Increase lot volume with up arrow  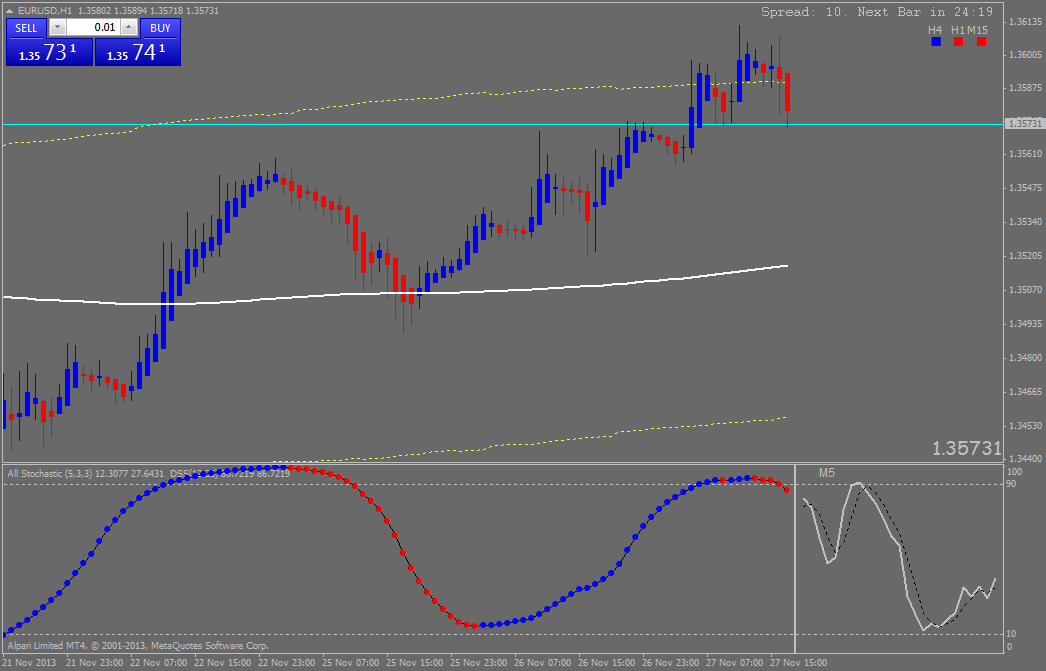[129, 27]
